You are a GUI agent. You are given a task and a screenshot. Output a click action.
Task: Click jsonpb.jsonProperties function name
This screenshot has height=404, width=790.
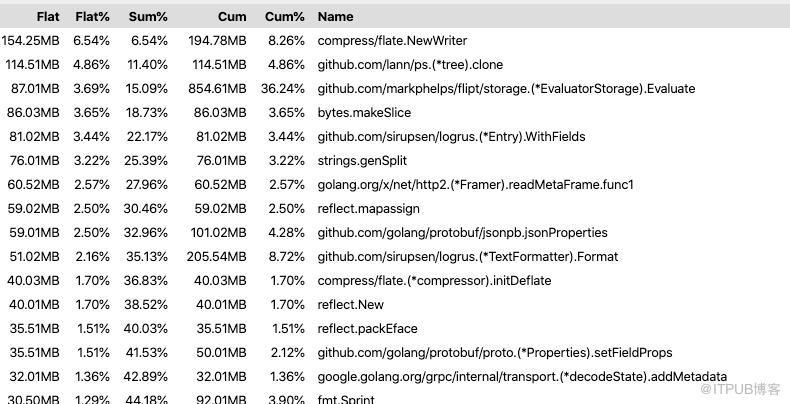pyautogui.click(x=463, y=233)
